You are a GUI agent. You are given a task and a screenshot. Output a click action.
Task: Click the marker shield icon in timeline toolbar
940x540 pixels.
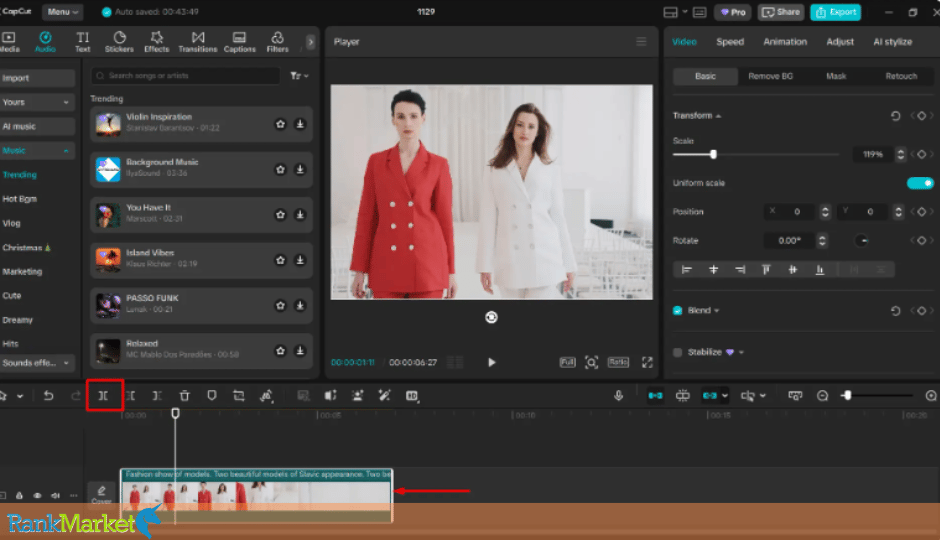[212, 396]
